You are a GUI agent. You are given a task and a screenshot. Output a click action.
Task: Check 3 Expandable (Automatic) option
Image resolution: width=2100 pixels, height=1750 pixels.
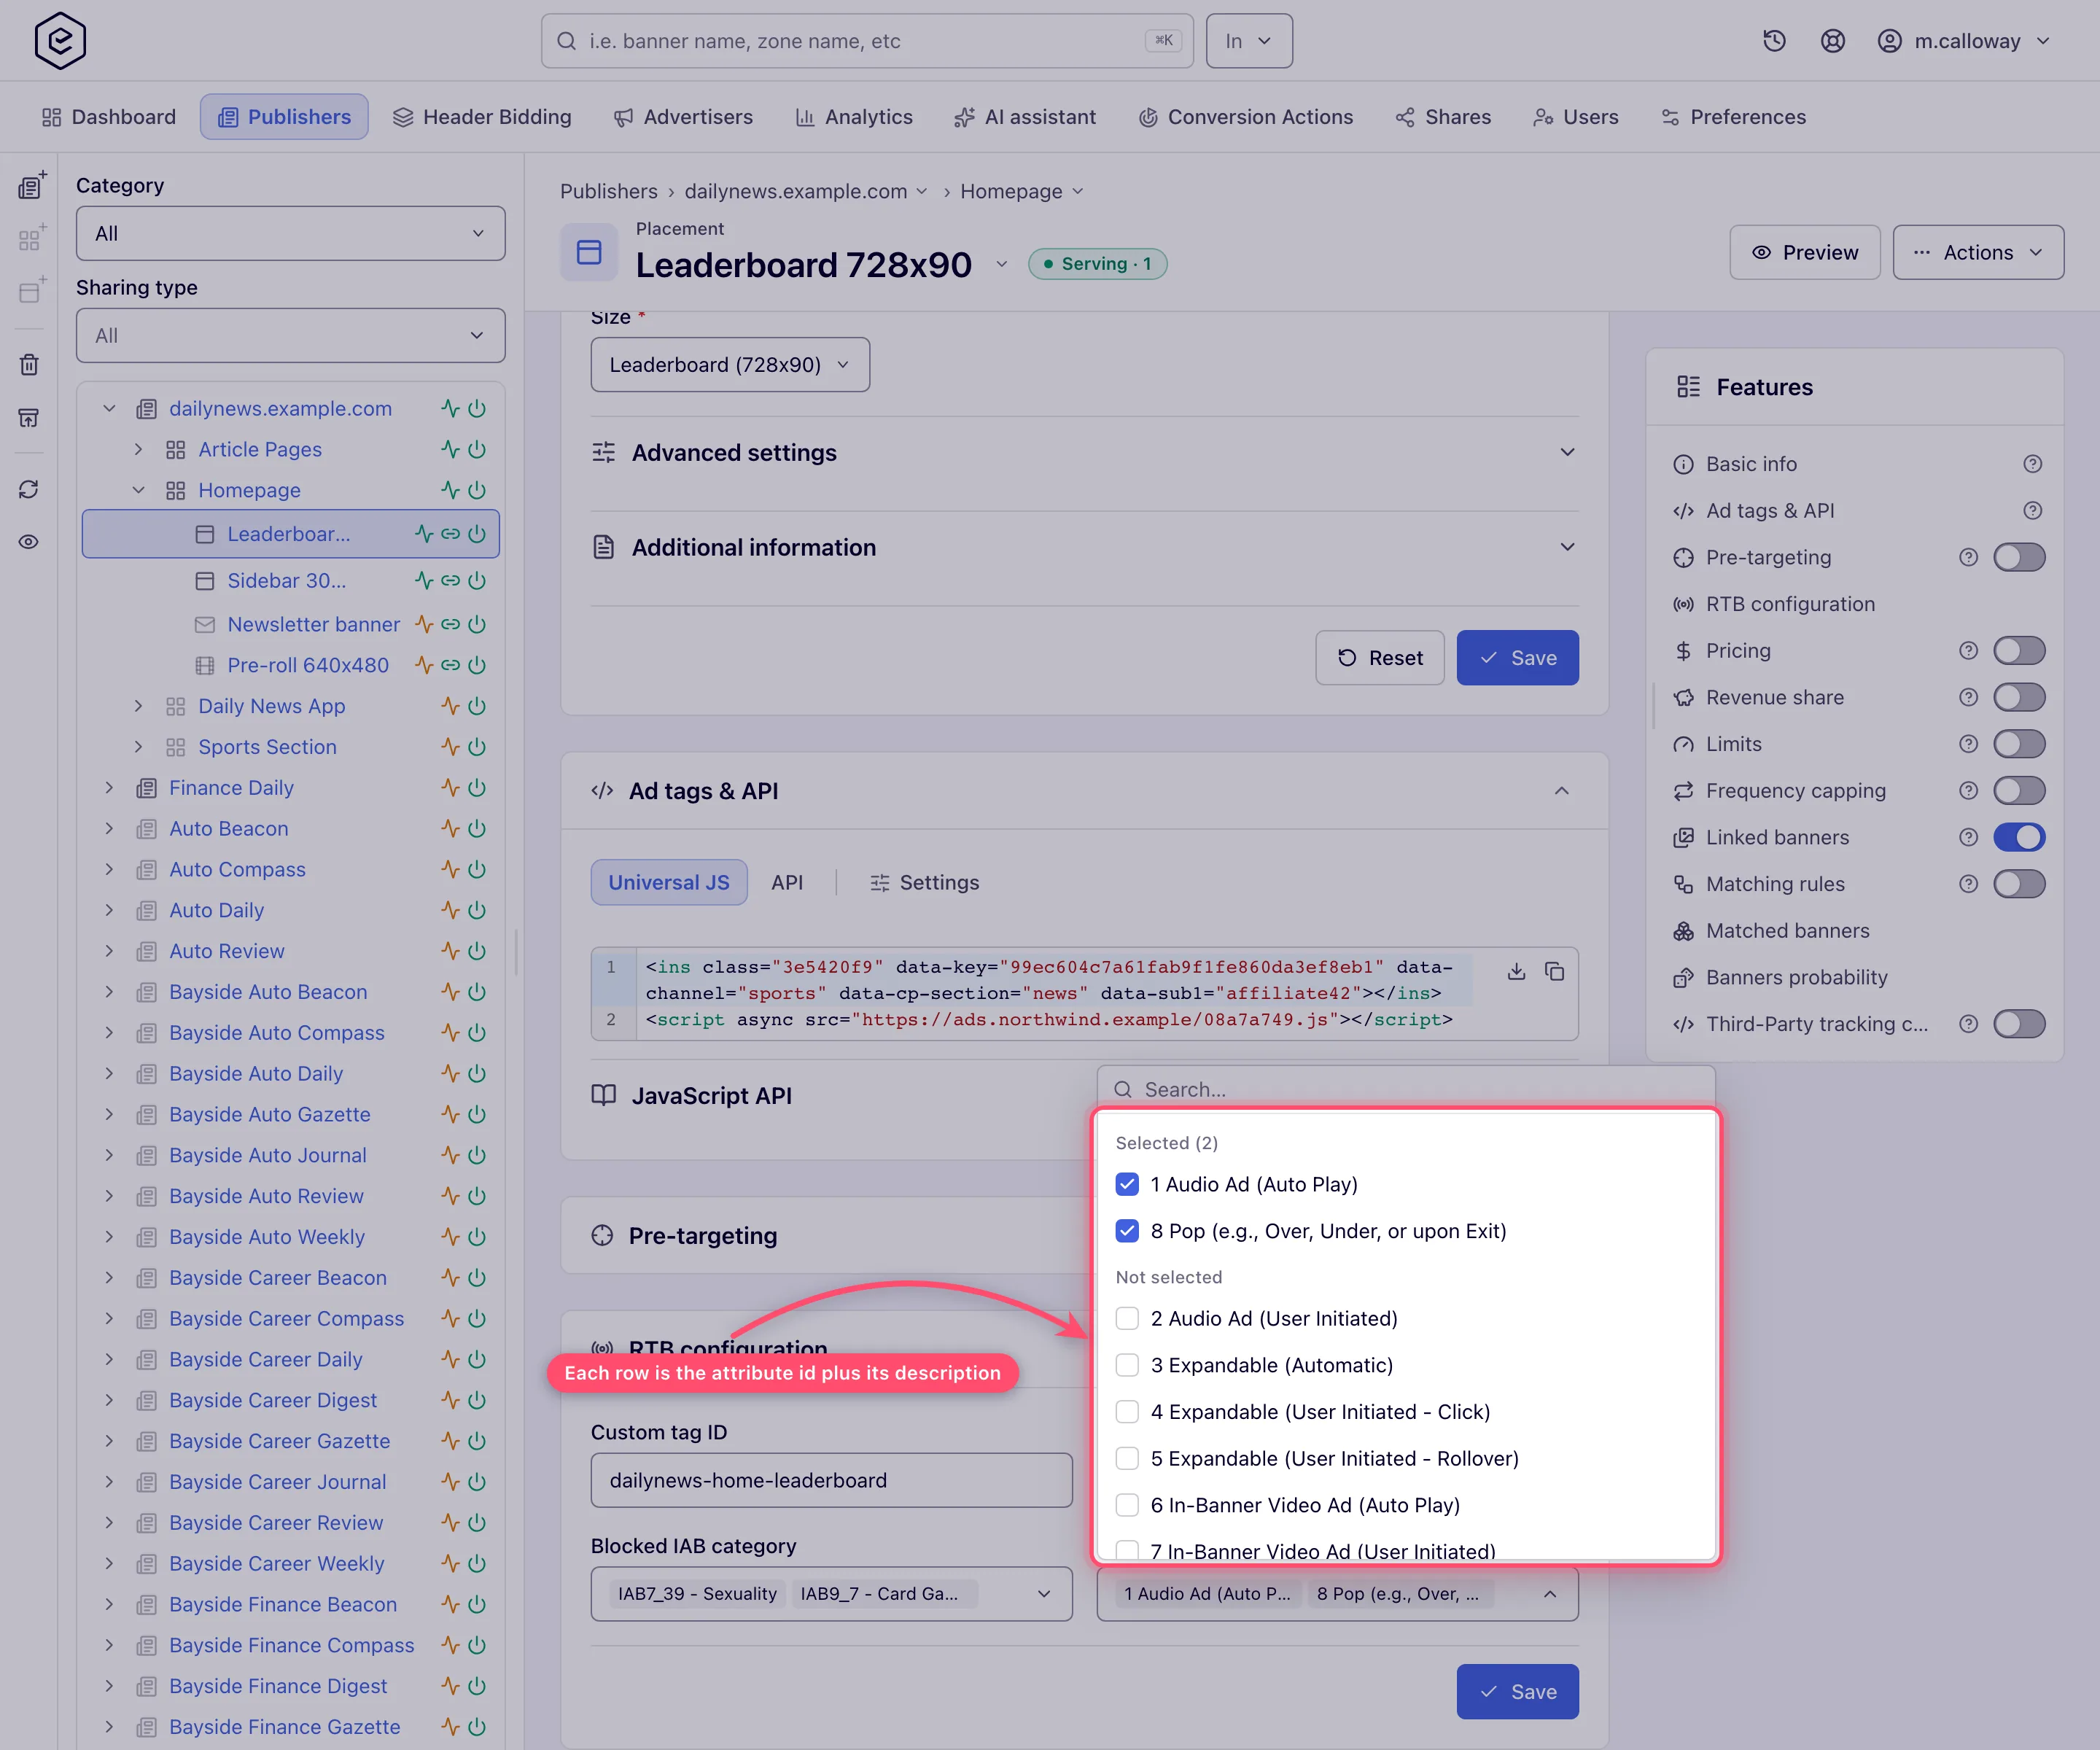point(1127,1365)
